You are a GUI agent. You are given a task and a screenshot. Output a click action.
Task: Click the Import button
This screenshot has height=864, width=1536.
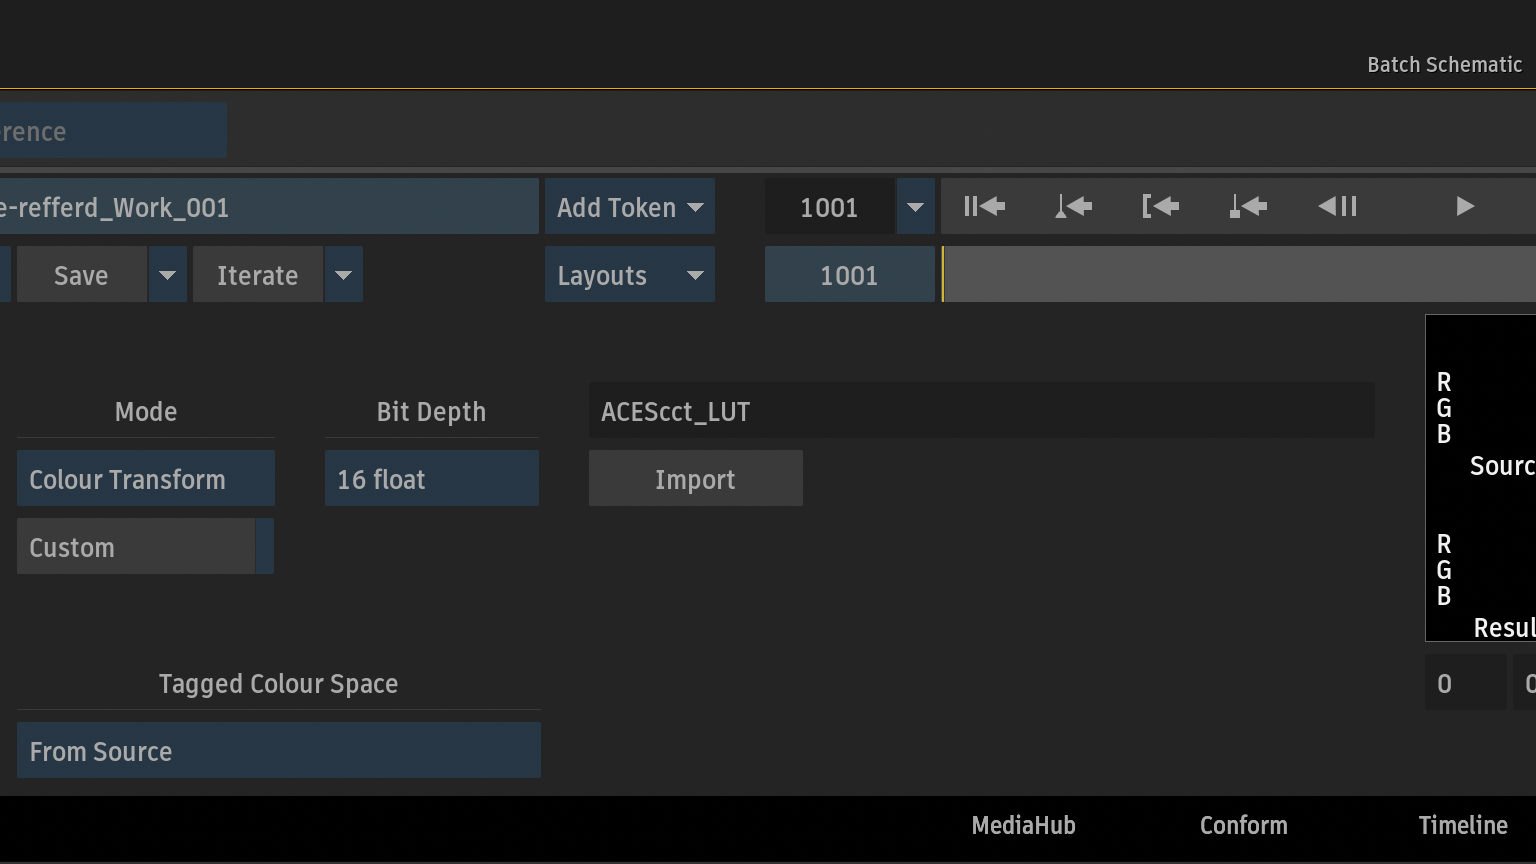click(695, 479)
